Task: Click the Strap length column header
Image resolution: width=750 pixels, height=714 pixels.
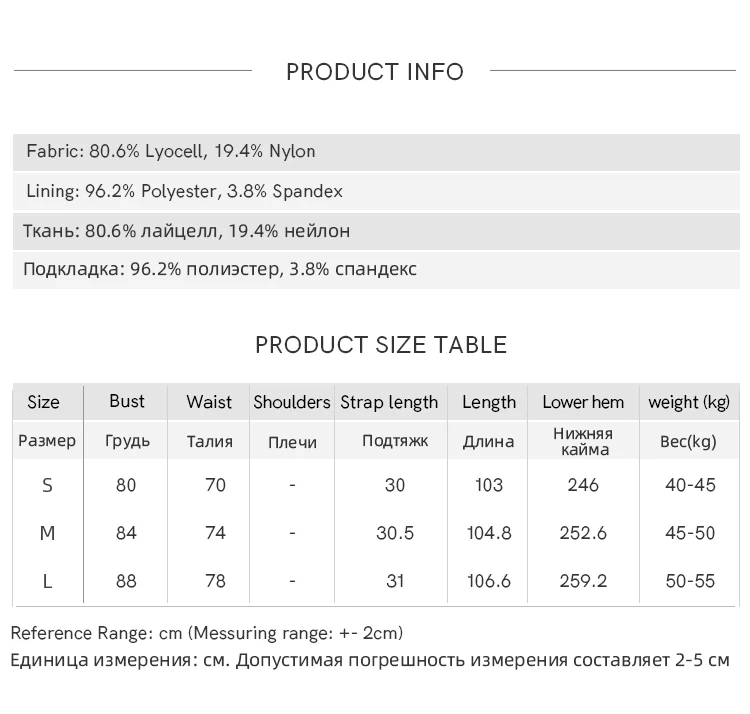Action: tap(389, 402)
